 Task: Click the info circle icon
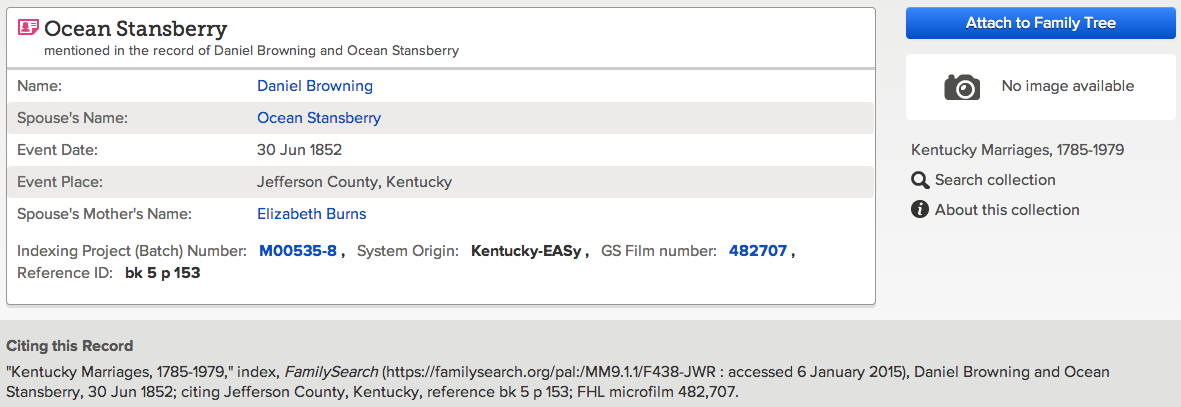pos(920,210)
